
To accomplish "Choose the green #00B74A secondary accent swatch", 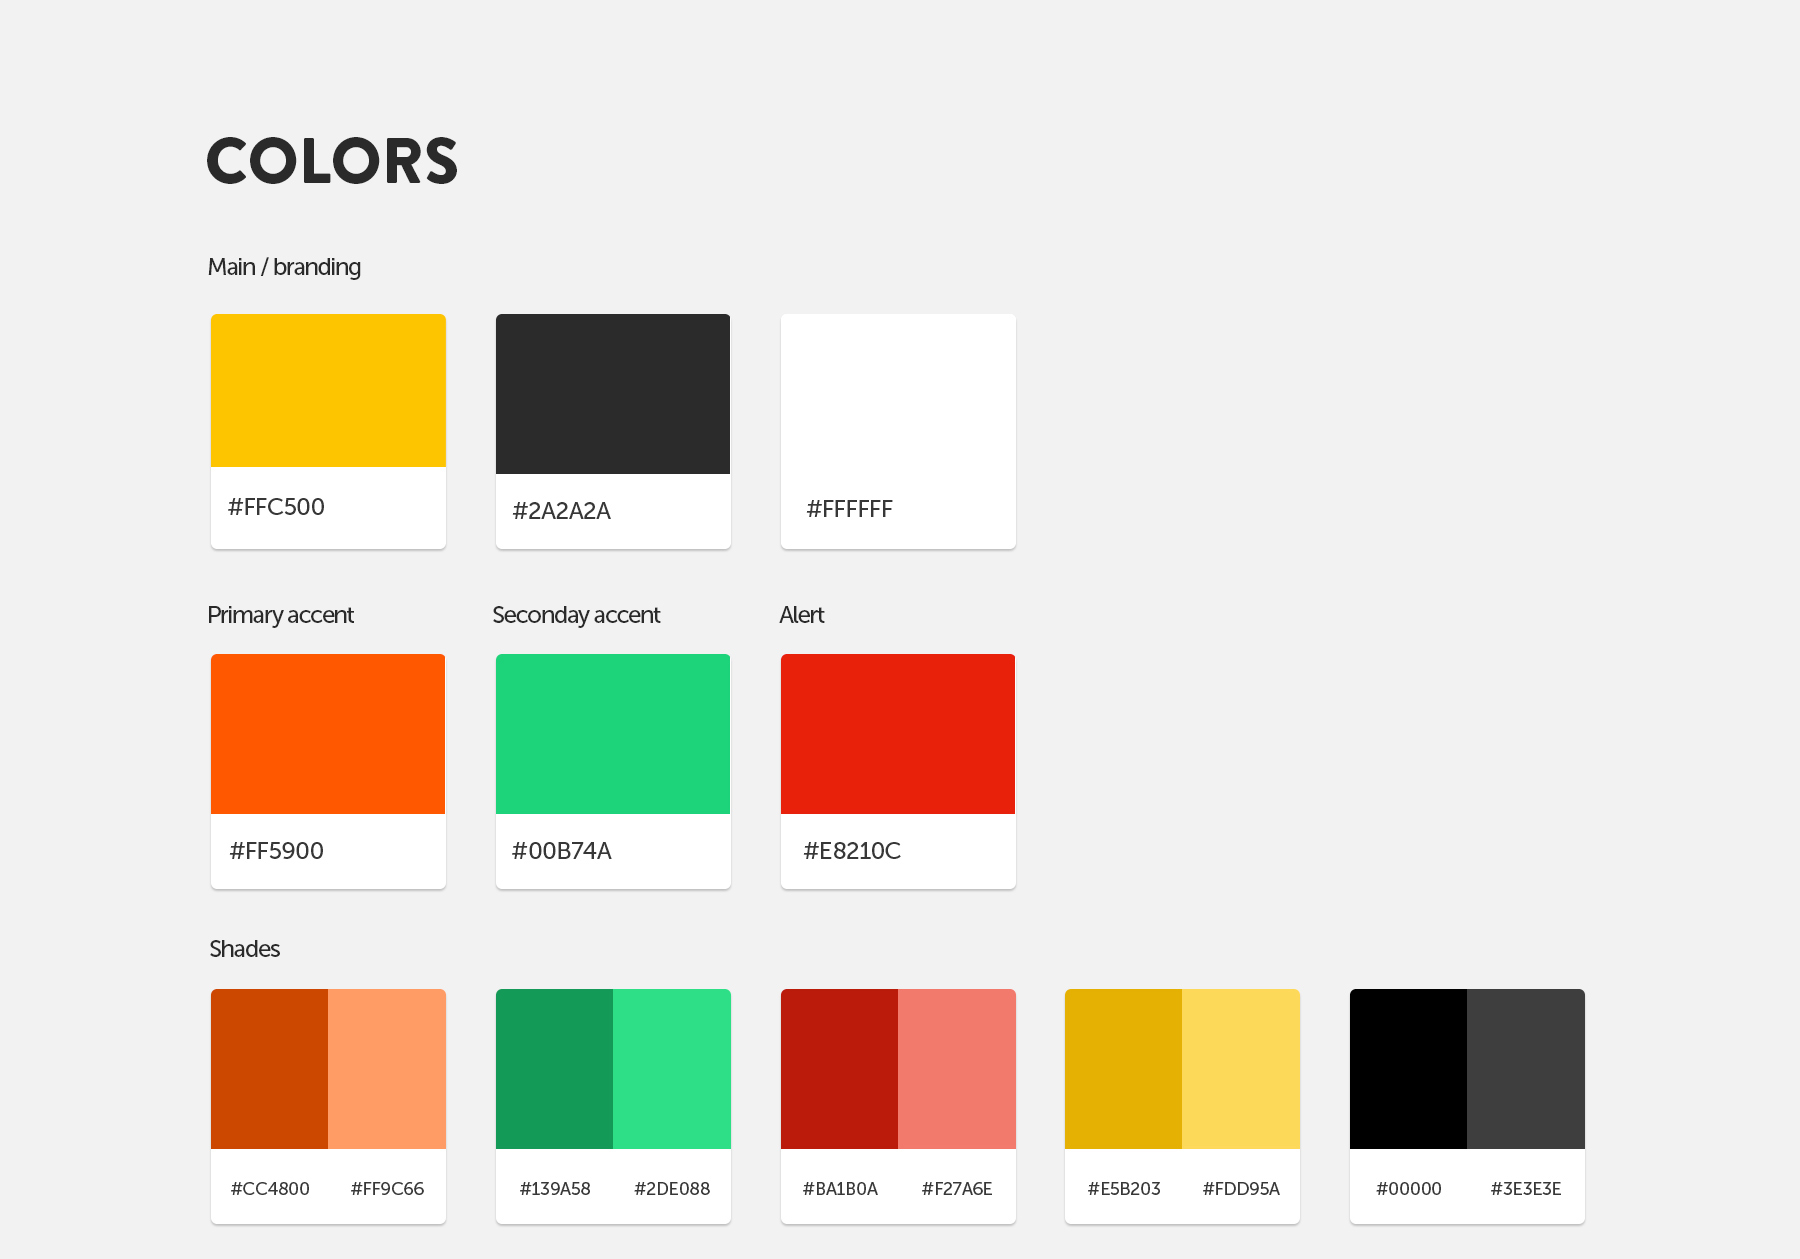I will pos(613,734).
